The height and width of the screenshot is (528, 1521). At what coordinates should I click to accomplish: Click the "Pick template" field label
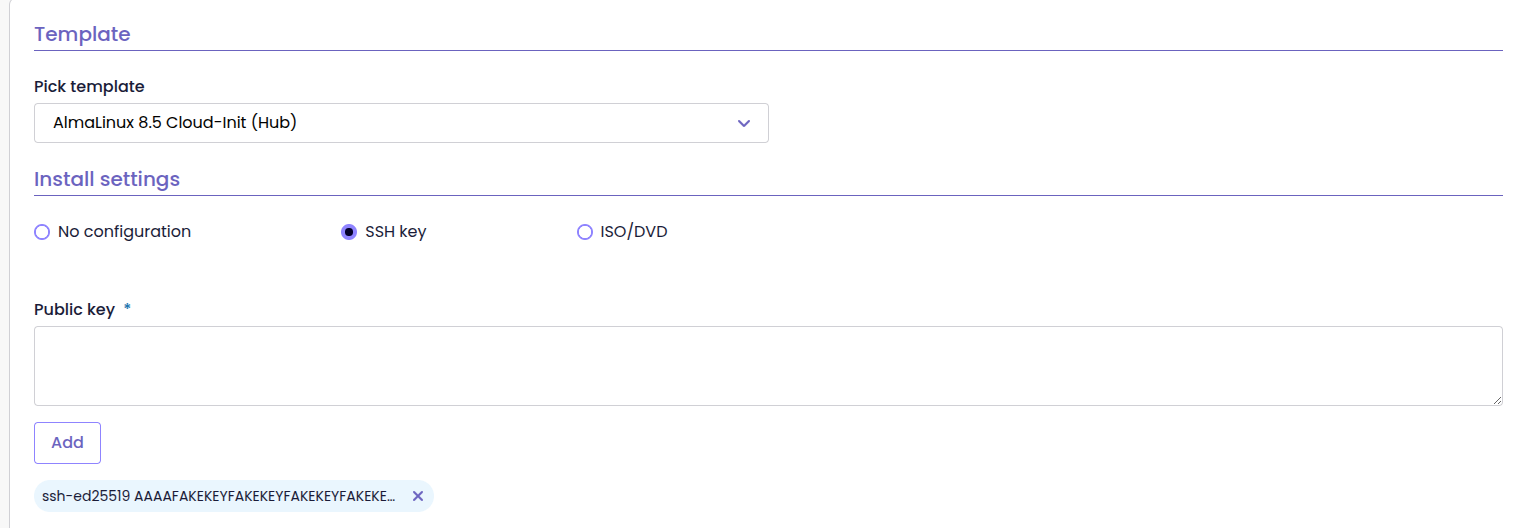tap(89, 87)
